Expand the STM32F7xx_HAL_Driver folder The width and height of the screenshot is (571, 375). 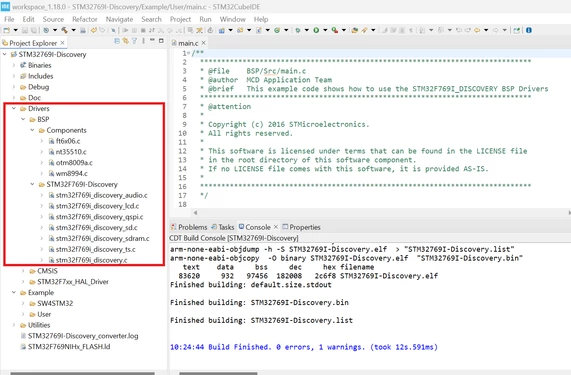23,281
